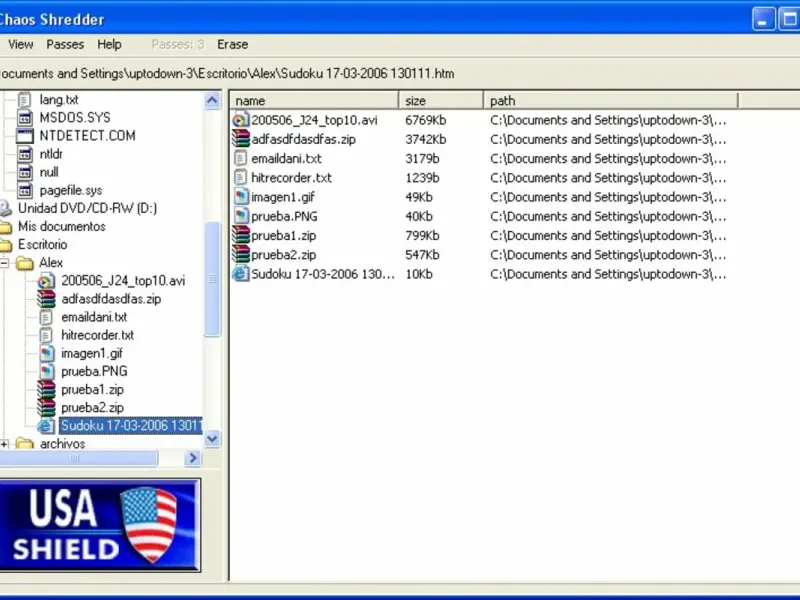Select Sudoku 17-03-2006 label in folder tree
The height and width of the screenshot is (600, 800).
click(131, 426)
